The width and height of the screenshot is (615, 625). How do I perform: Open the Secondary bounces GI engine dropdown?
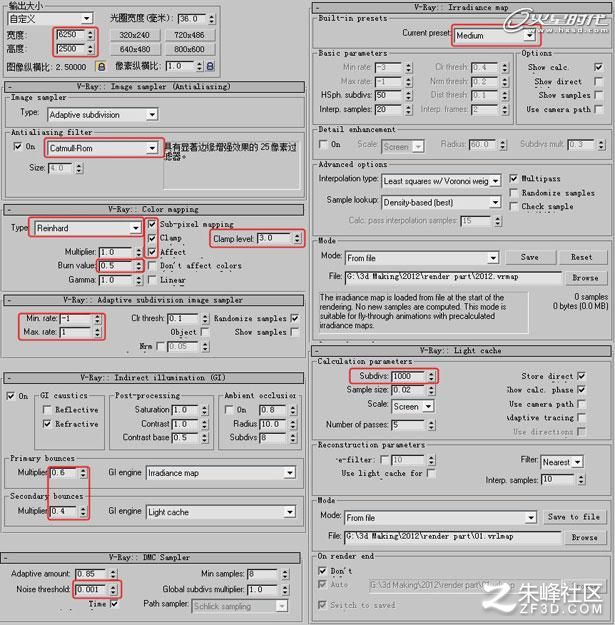(290, 512)
